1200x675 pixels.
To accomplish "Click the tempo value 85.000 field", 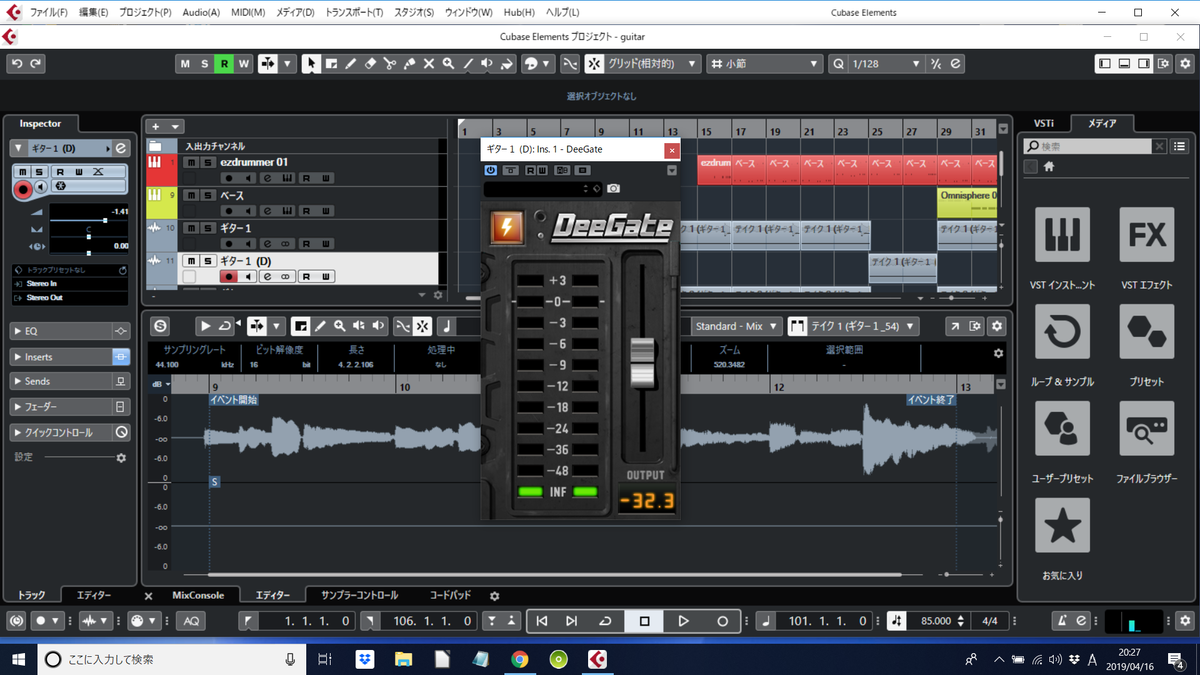I will pos(936,621).
